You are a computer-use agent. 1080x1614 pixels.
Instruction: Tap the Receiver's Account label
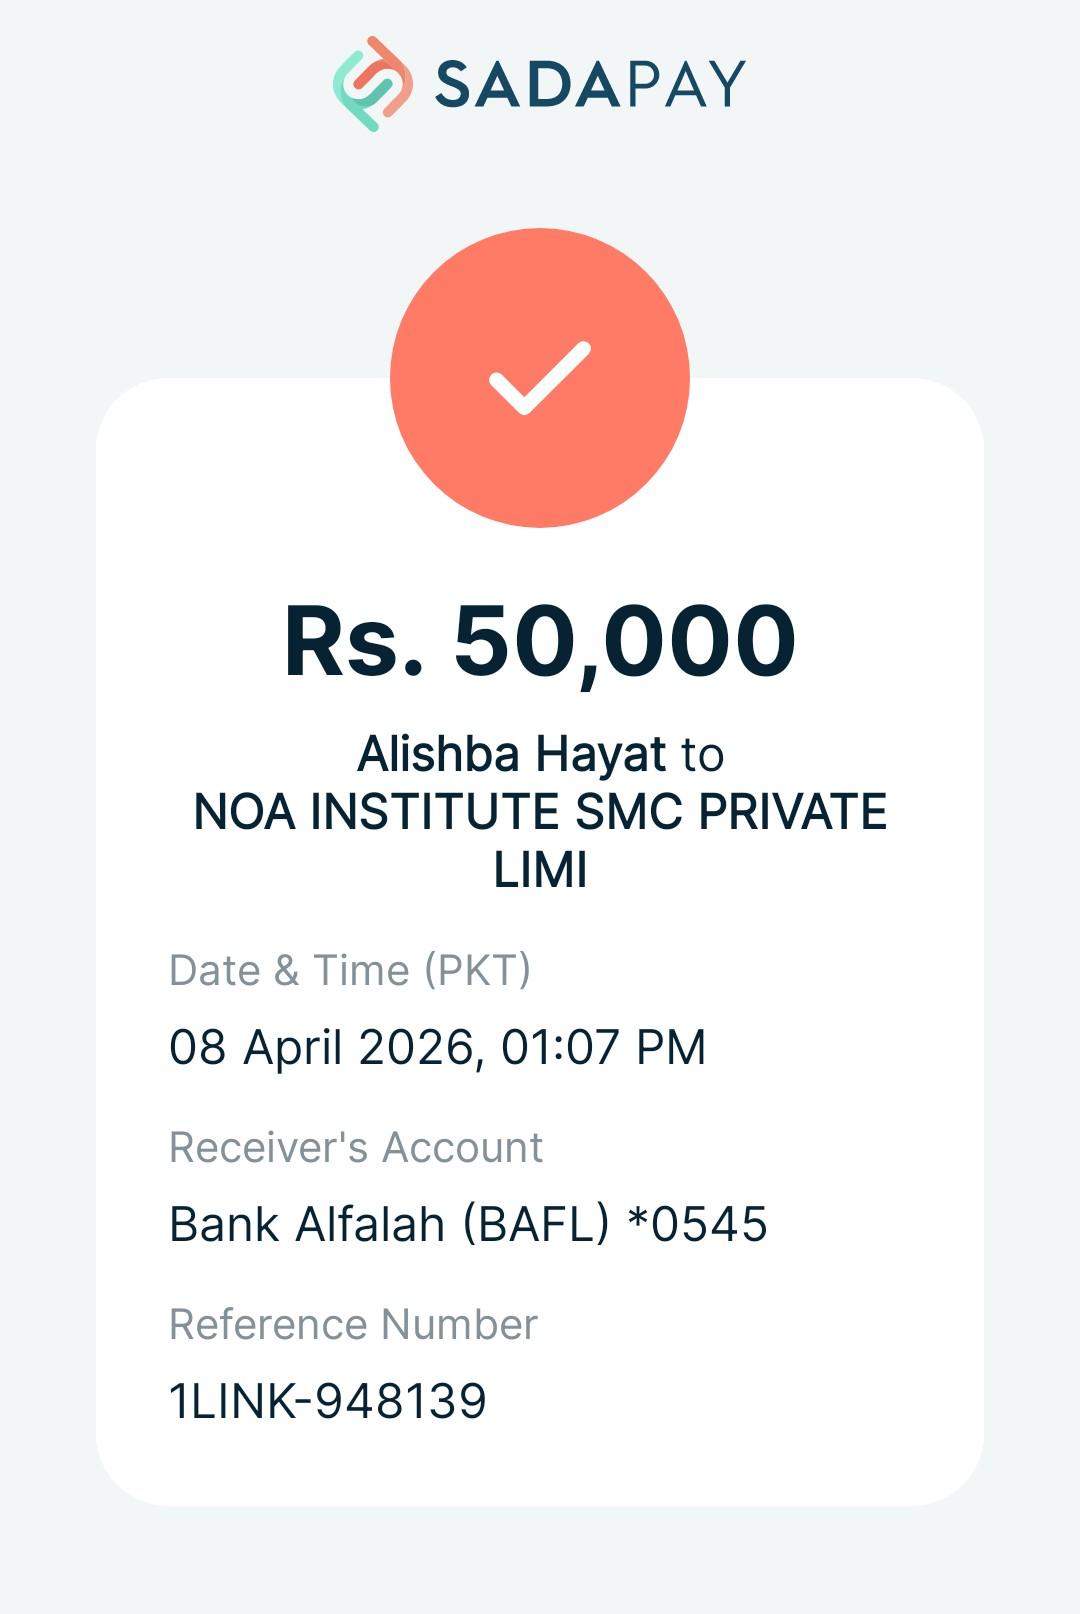(x=356, y=1147)
